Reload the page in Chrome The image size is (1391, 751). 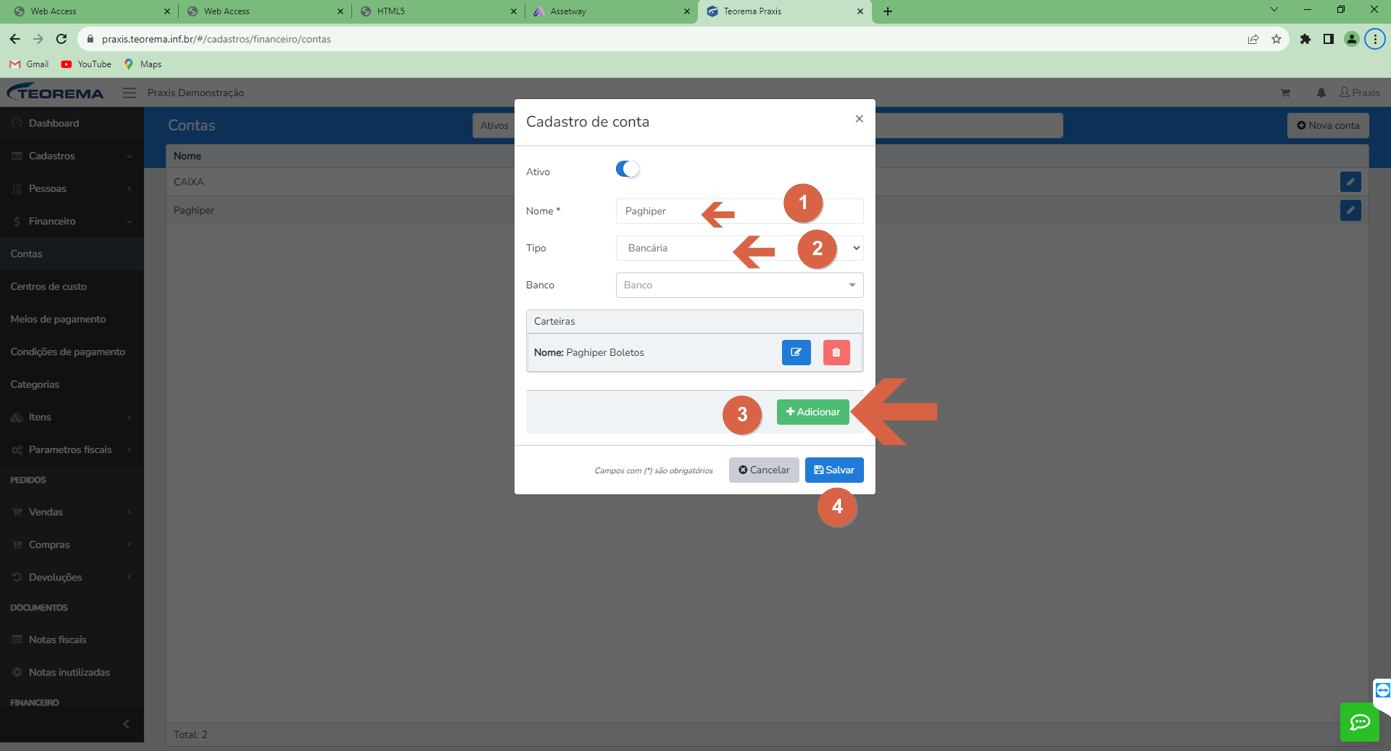pos(61,39)
